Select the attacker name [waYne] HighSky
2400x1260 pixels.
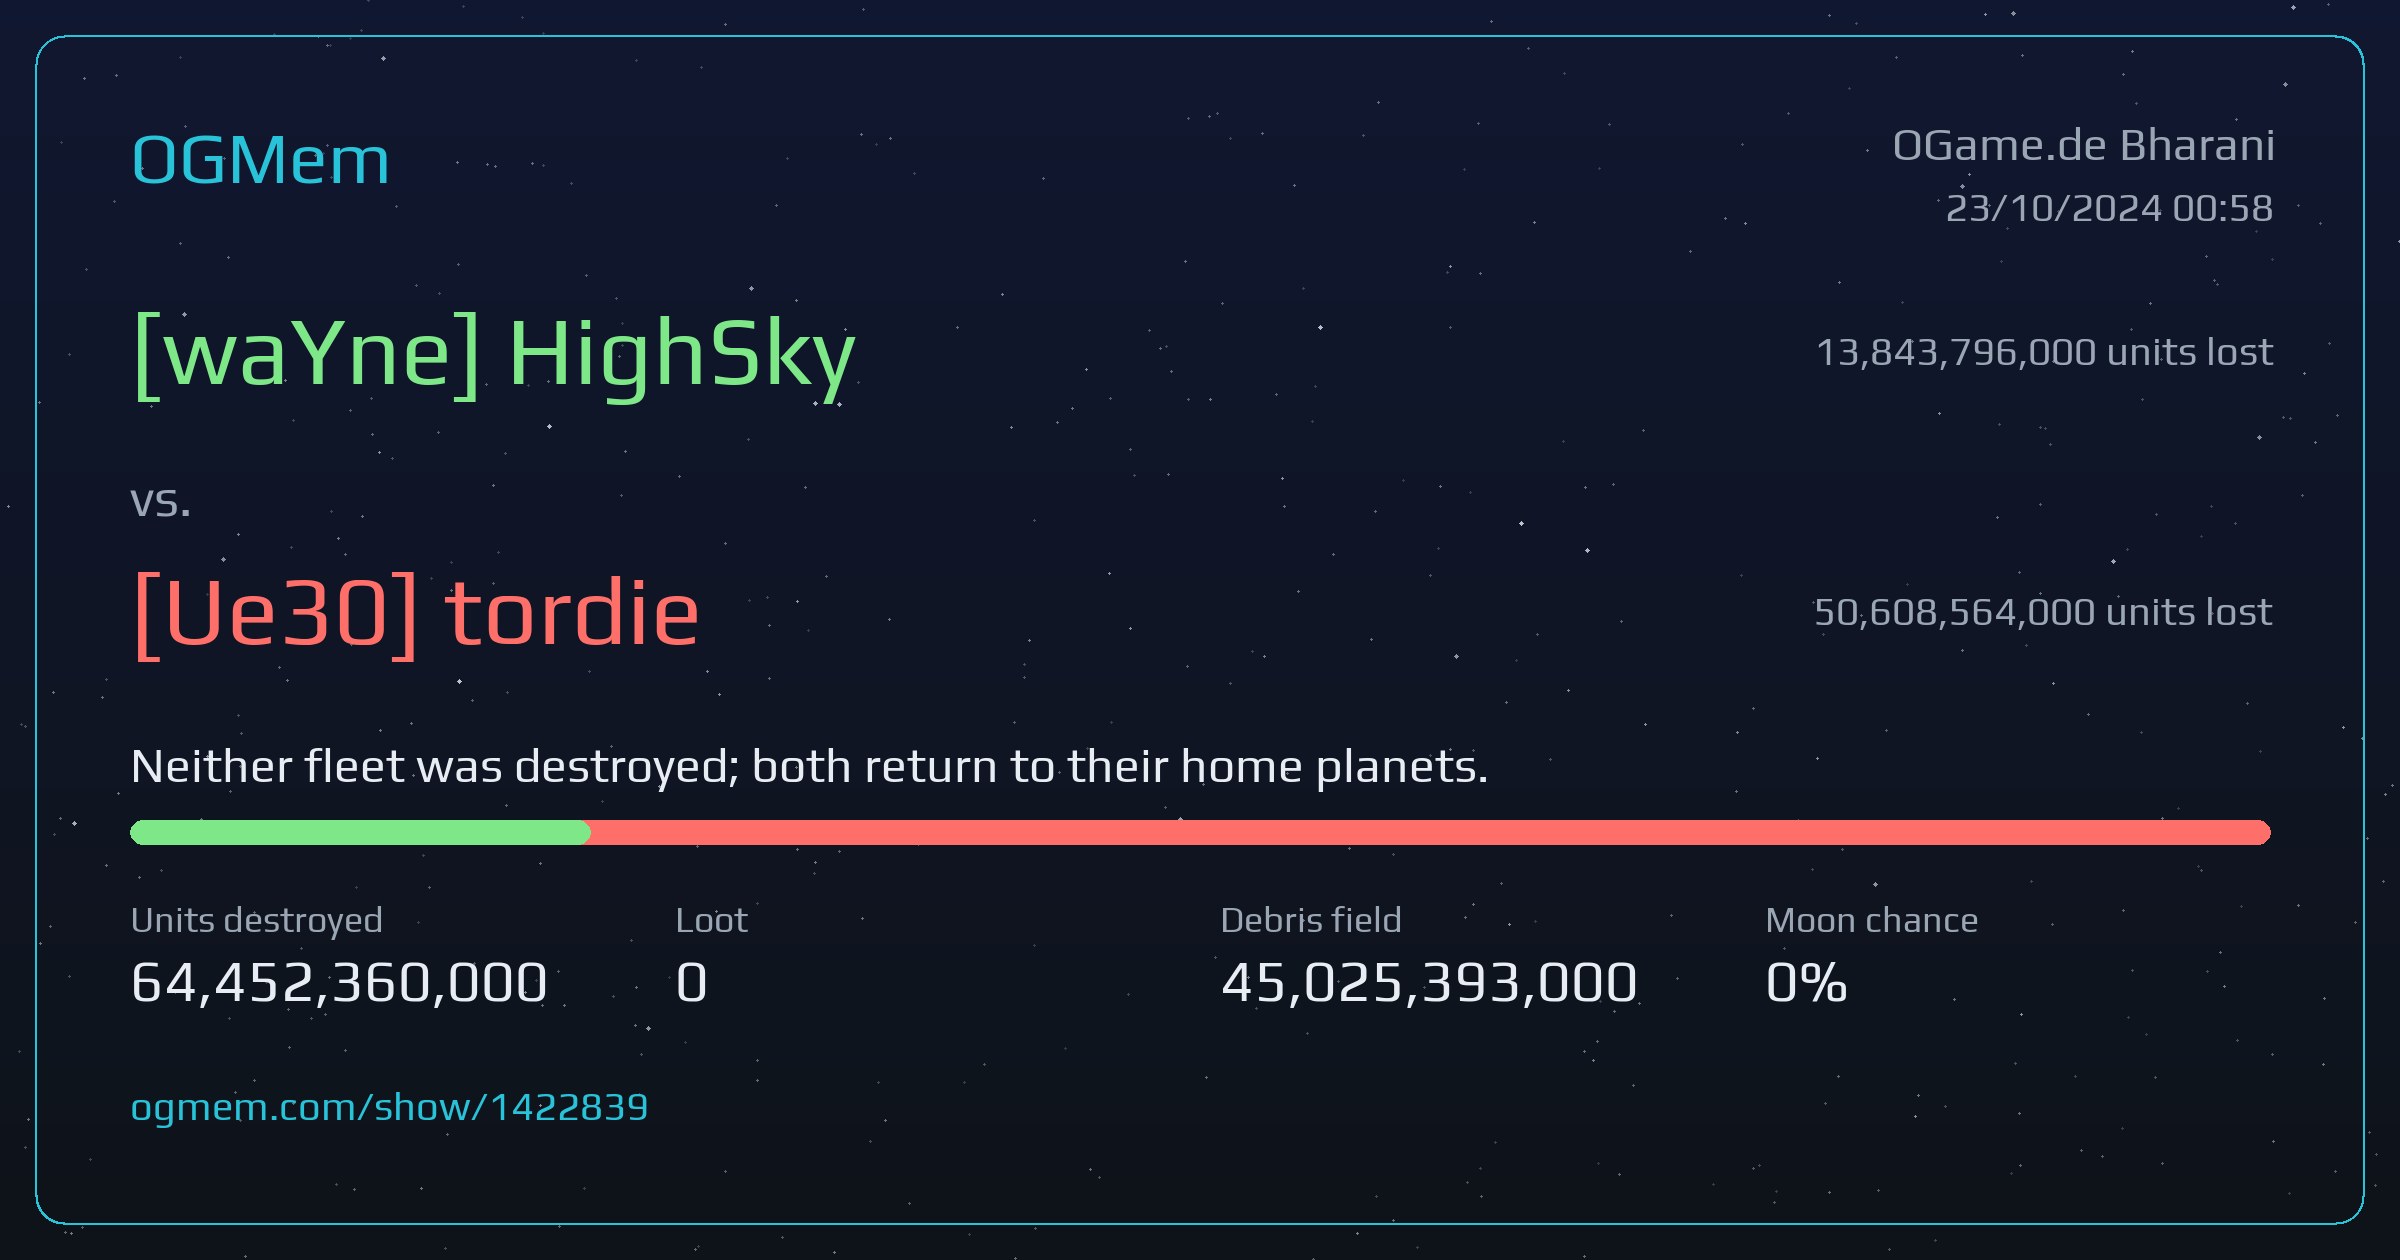click(x=494, y=356)
